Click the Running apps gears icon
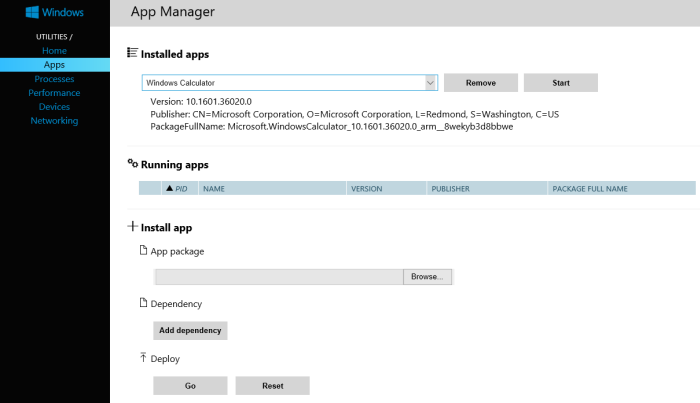The width and height of the screenshot is (700, 403). pos(132,163)
